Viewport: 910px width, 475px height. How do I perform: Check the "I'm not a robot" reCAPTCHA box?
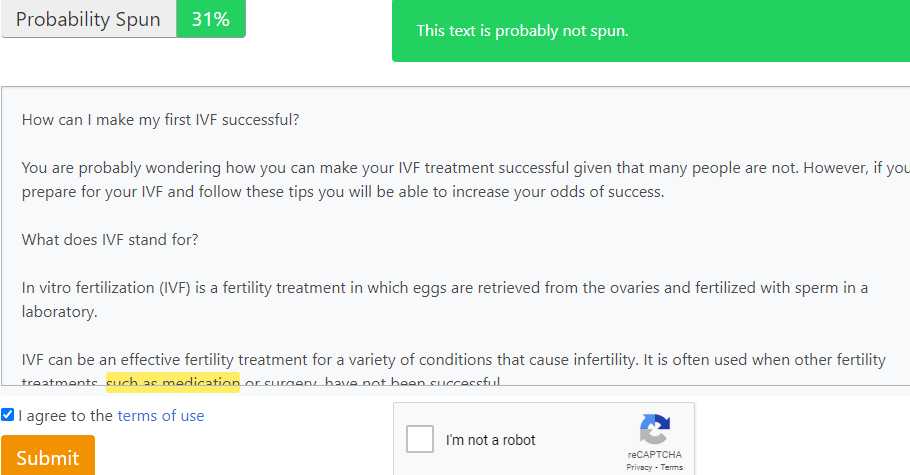421,439
